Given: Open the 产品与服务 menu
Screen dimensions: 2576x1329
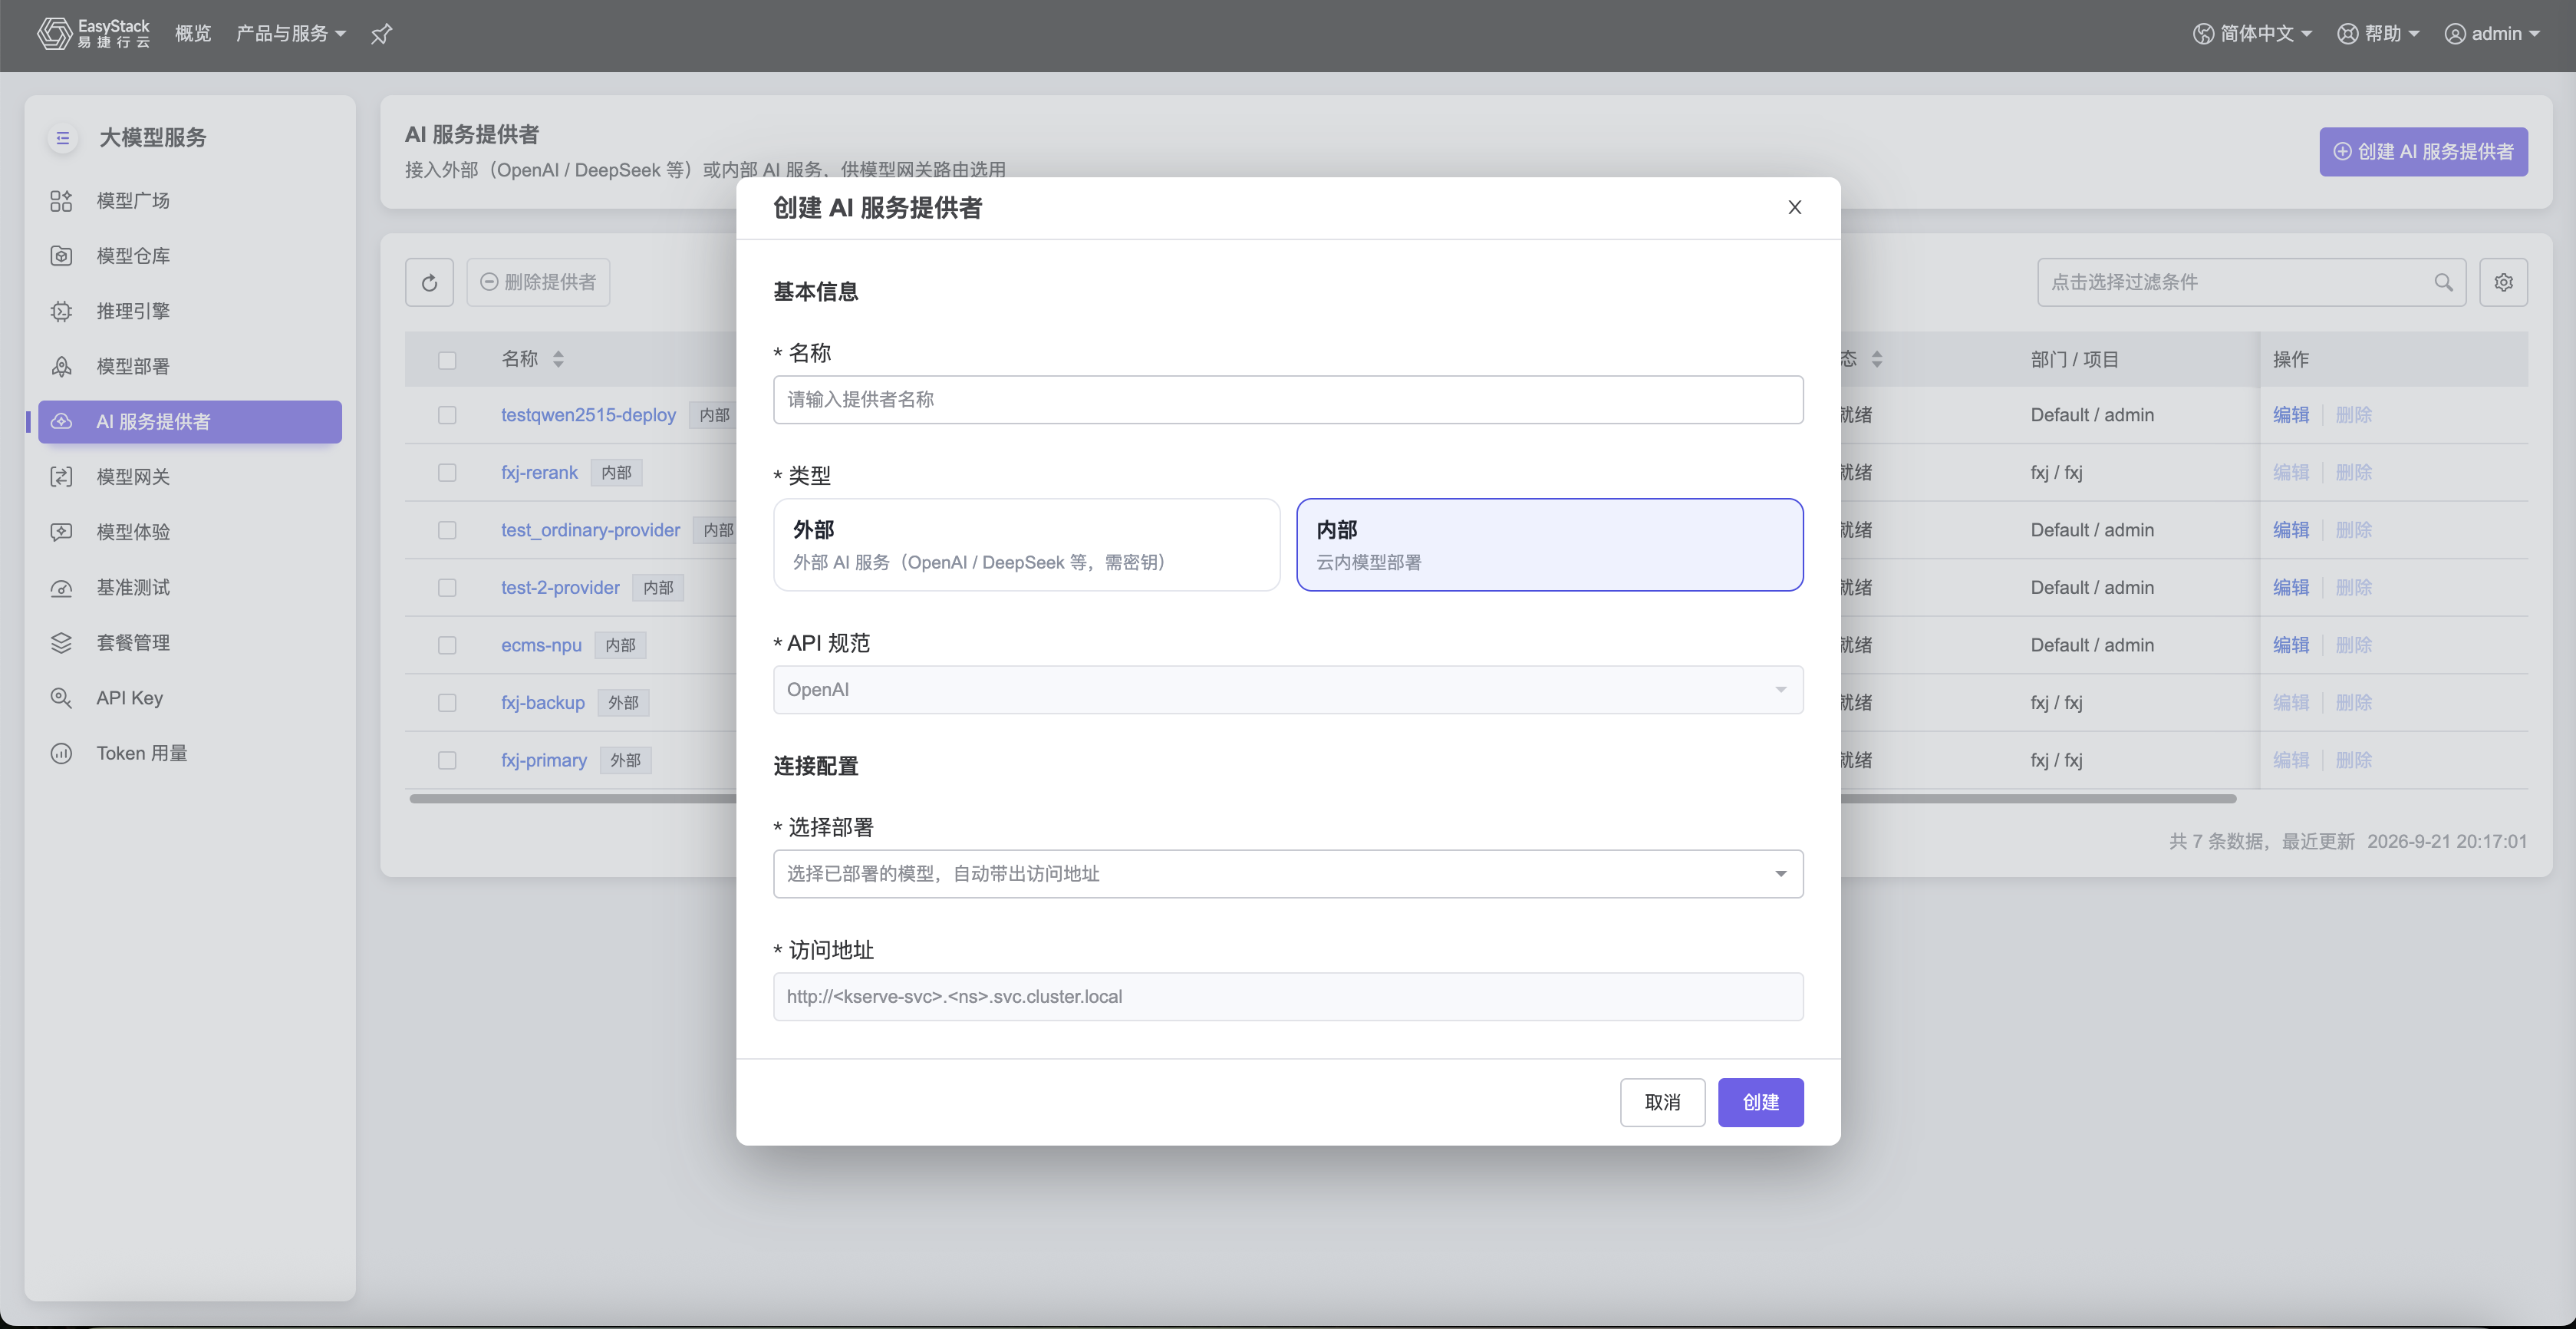Looking at the screenshot, I should pyautogui.click(x=290, y=34).
